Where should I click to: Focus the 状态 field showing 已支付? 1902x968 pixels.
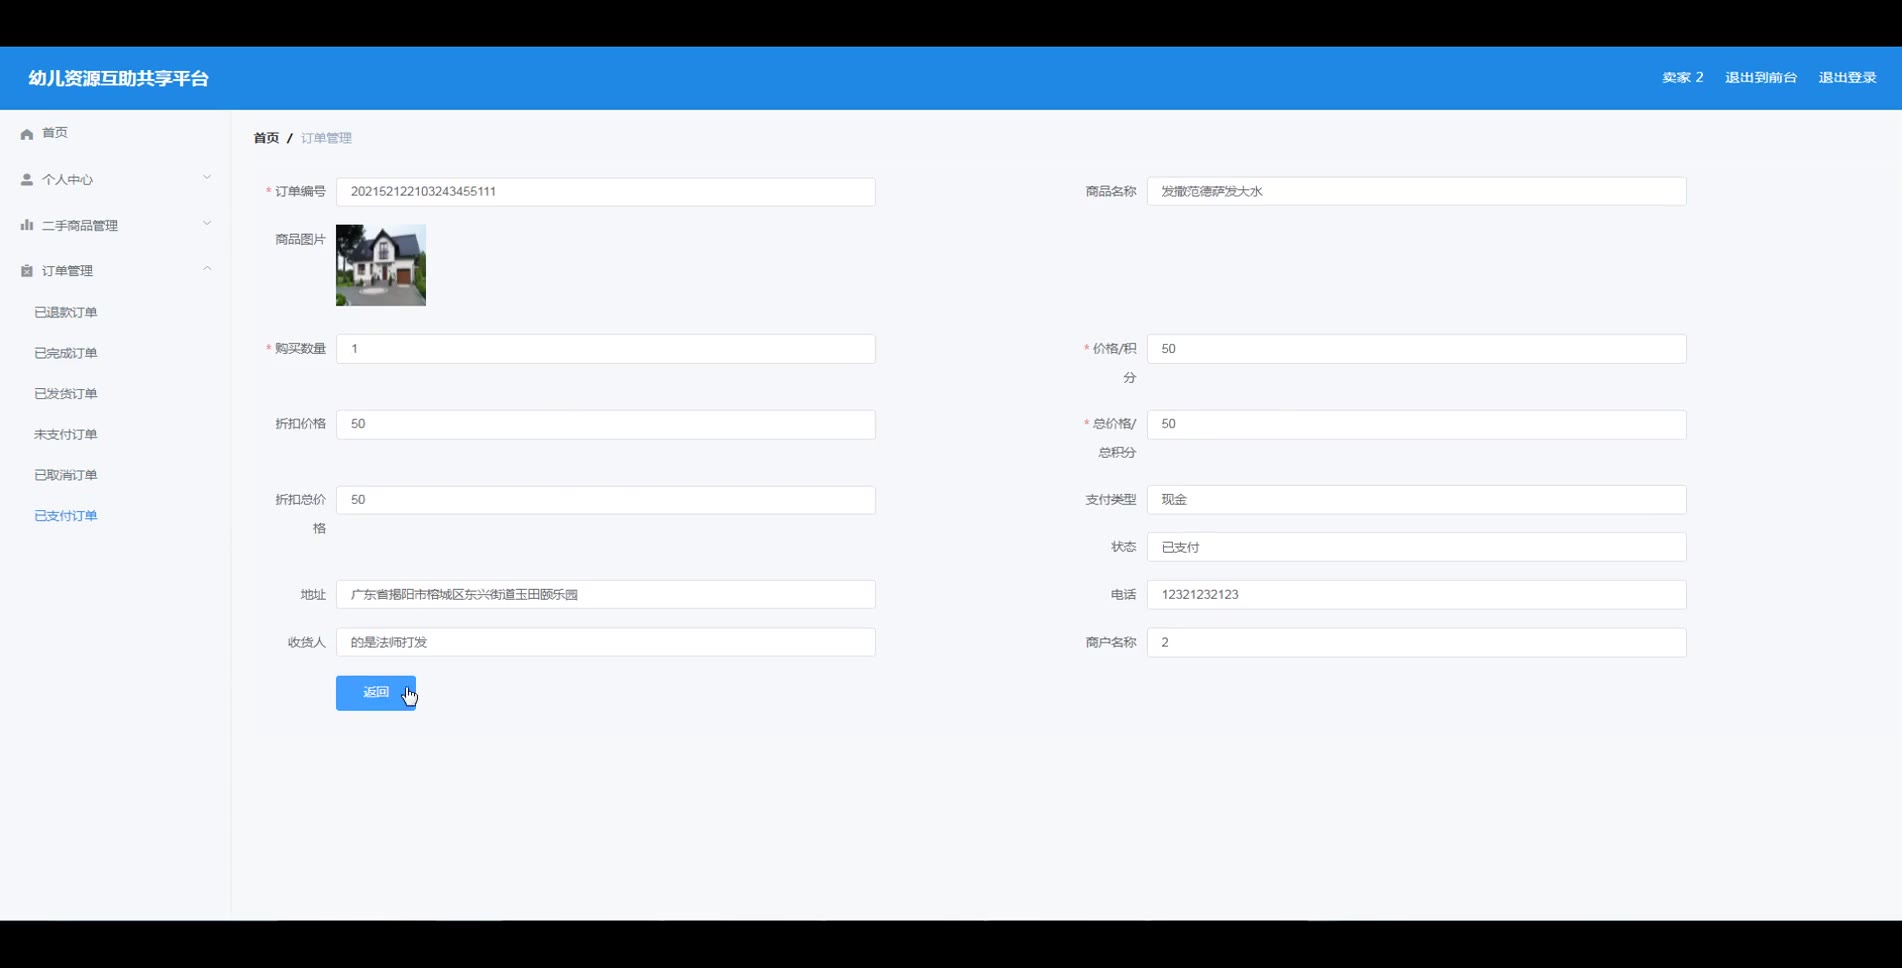1416,547
